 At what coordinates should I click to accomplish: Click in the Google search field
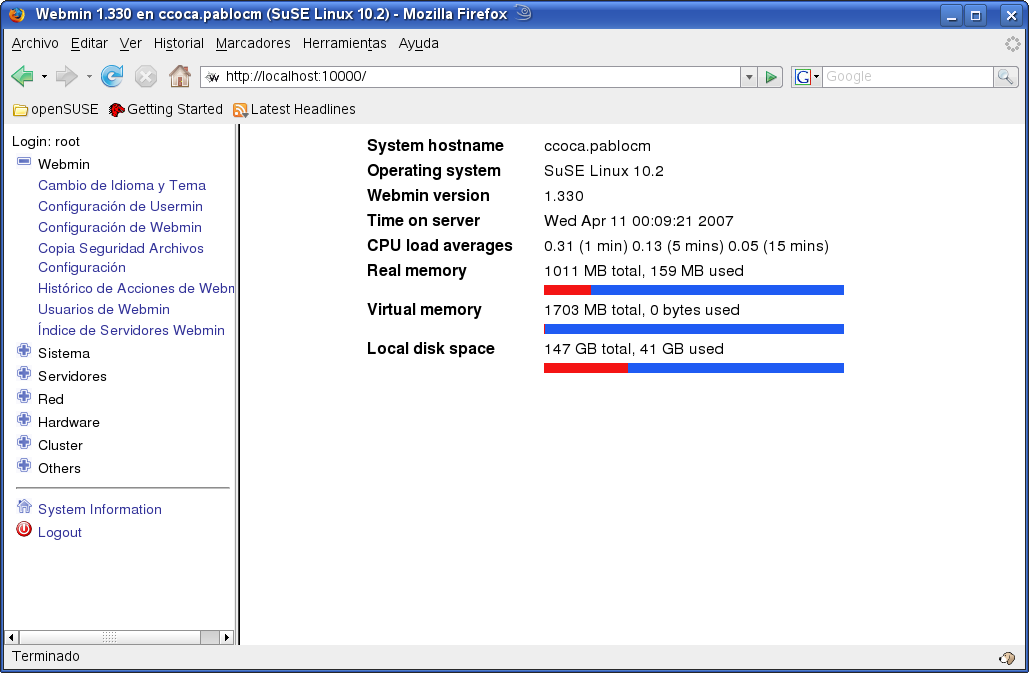click(905, 77)
